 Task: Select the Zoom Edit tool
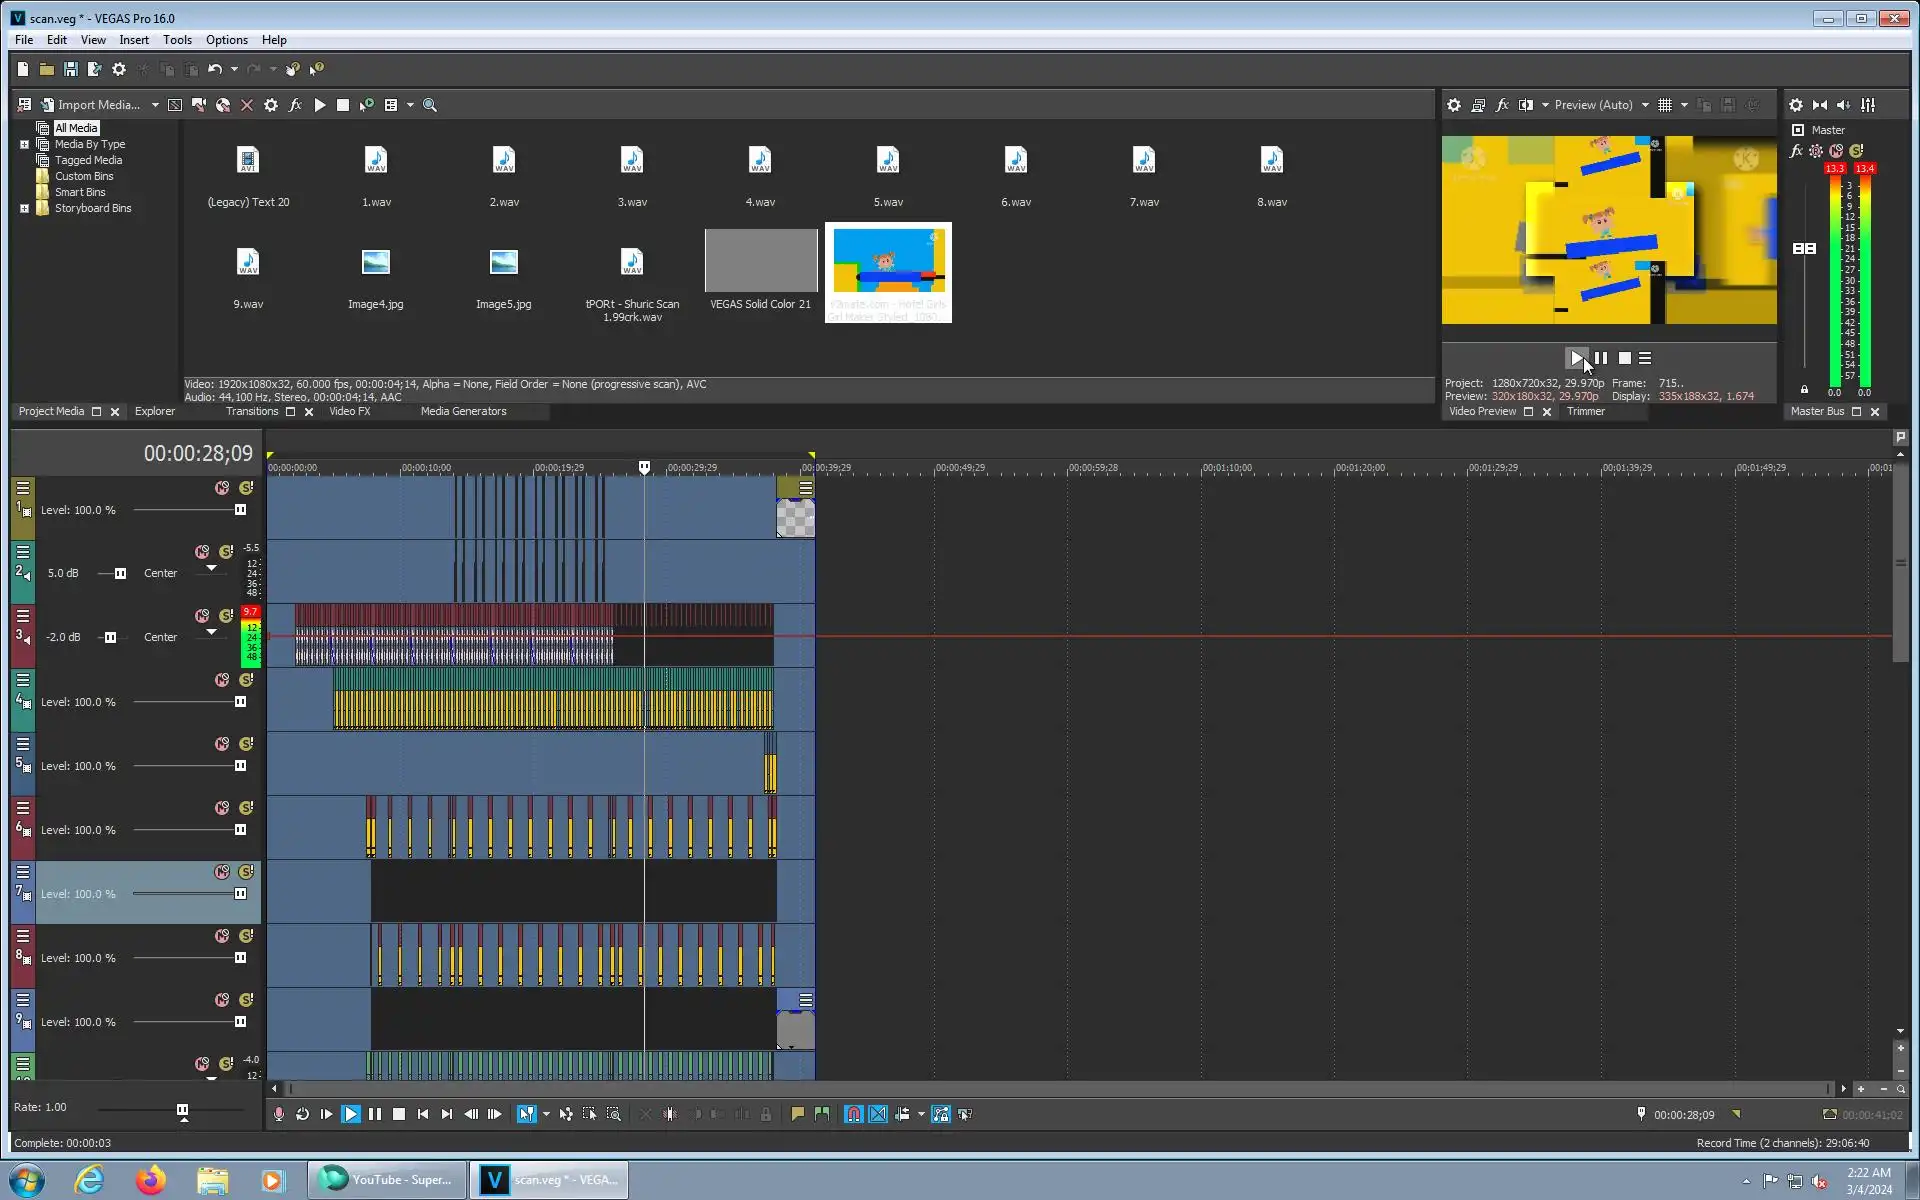click(614, 1114)
